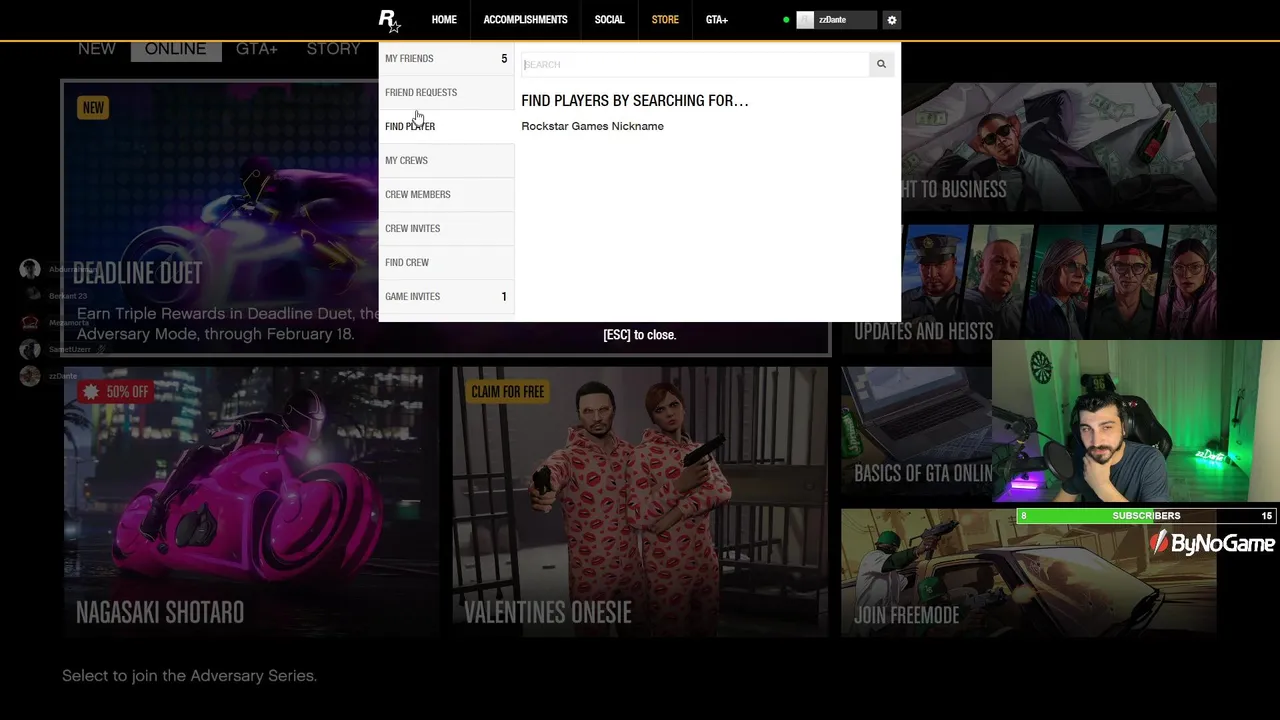Click the SametUzerr player avatar
Viewport: 1280px width, 720px height.
pos(30,349)
